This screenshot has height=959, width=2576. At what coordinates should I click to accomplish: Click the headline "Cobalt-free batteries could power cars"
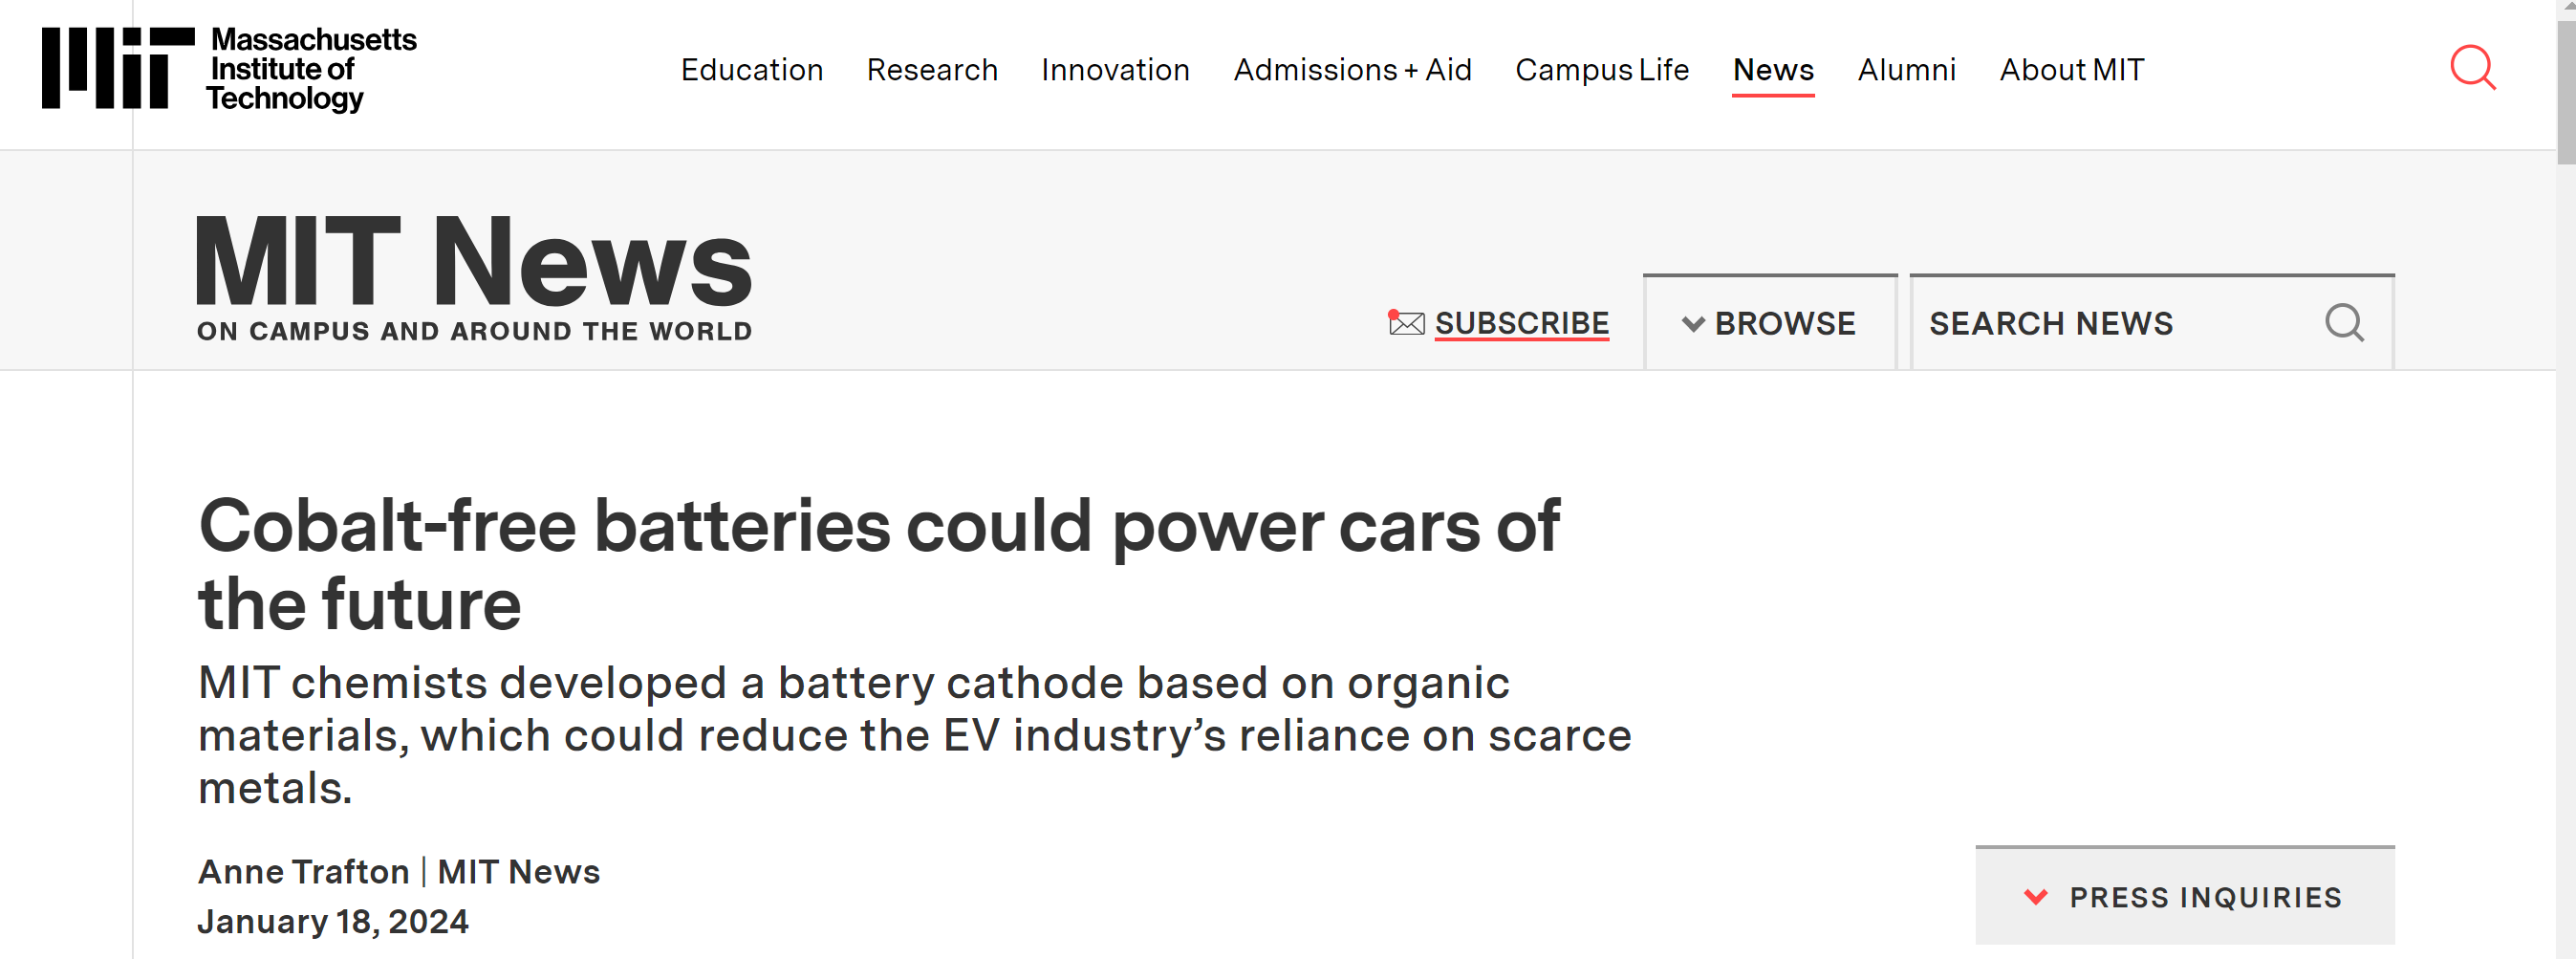879,565
